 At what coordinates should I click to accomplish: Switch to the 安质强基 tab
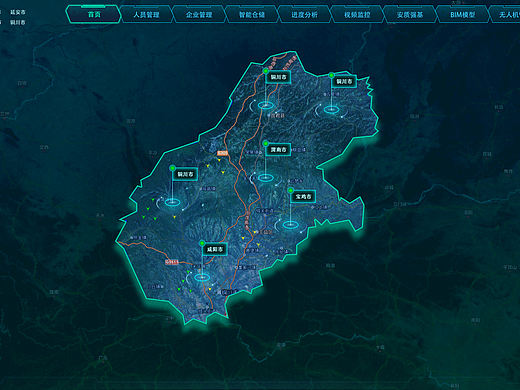click(410, 14)
